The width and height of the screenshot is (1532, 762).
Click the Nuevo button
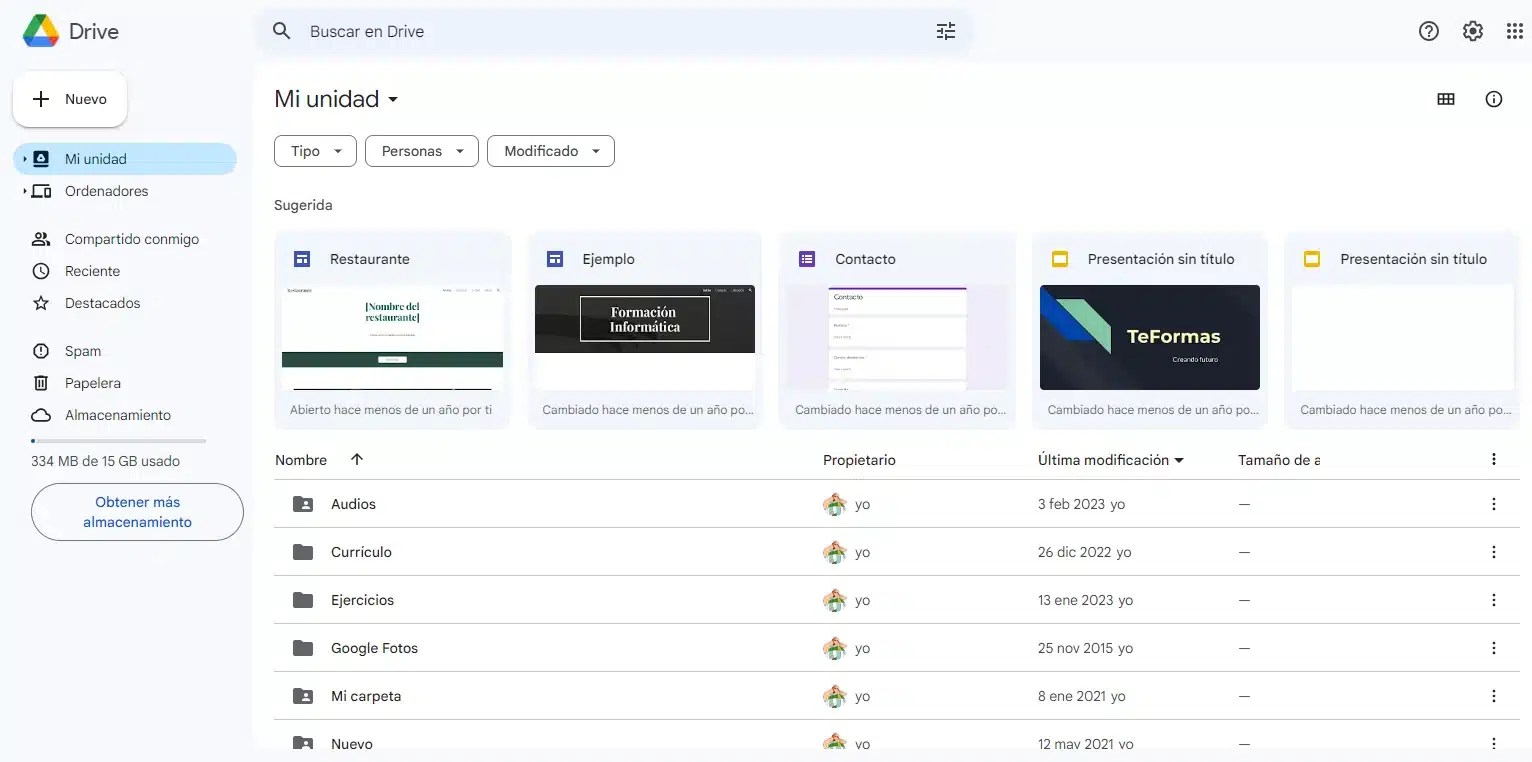point(70,99)
